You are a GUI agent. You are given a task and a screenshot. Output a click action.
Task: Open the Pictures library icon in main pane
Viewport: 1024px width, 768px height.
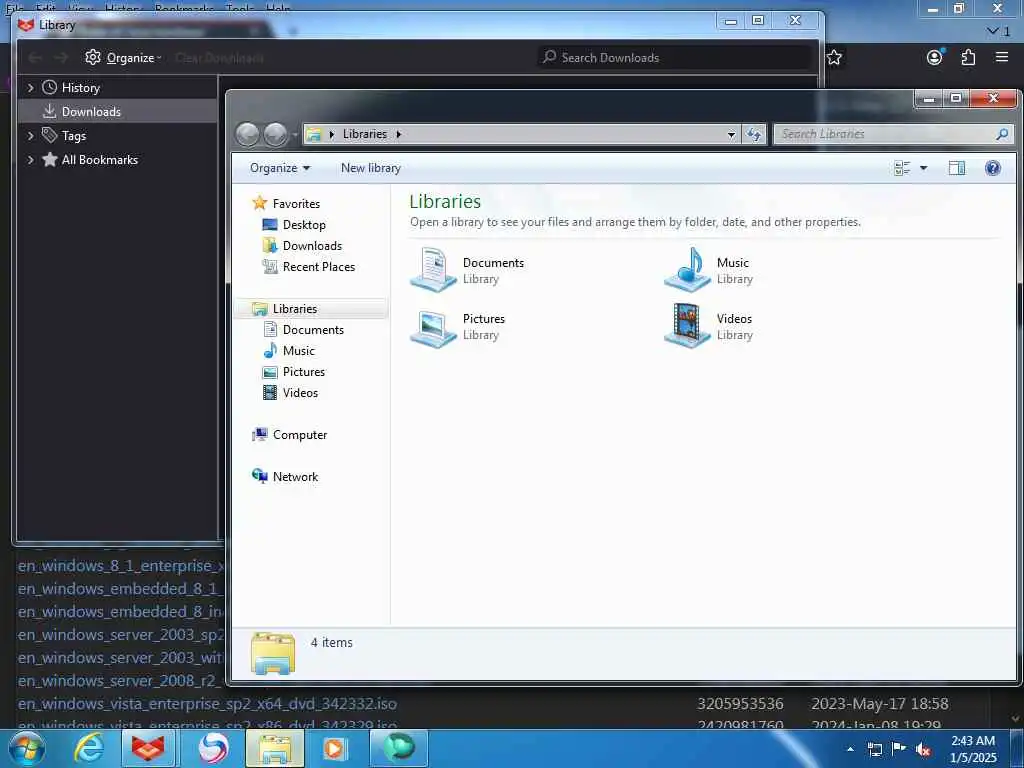click(433, 327)
